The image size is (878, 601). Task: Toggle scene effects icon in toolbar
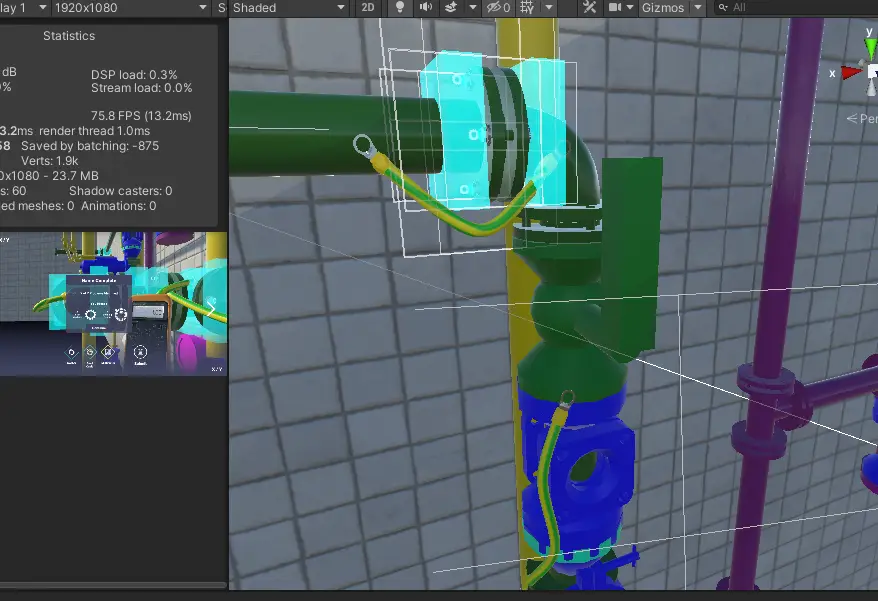451,8
